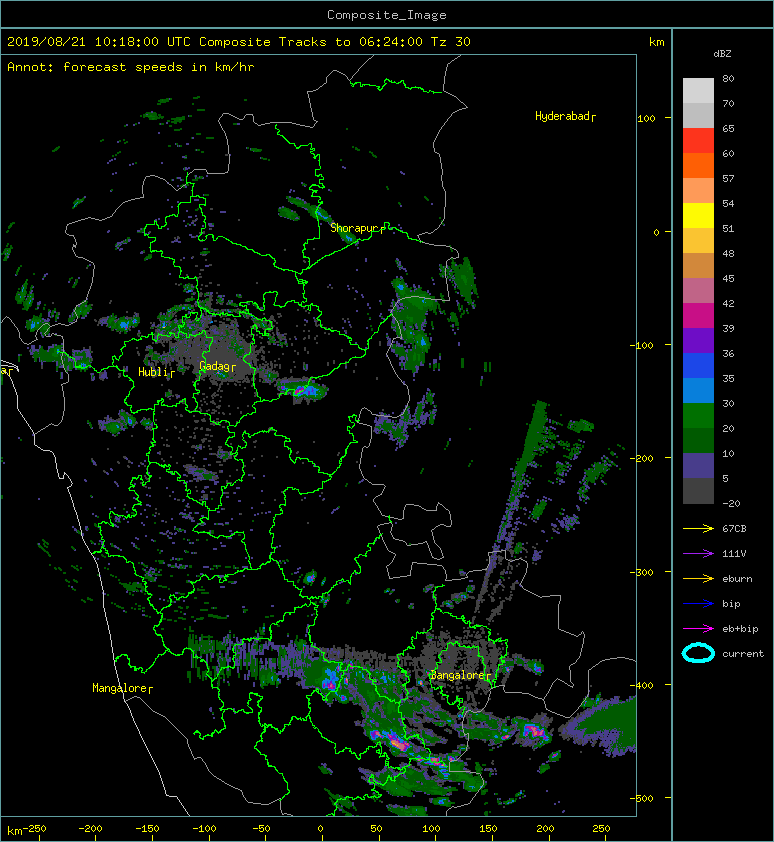Click the -50 tick on horizontal axis
774x842 pixels.
coord(262,829)
